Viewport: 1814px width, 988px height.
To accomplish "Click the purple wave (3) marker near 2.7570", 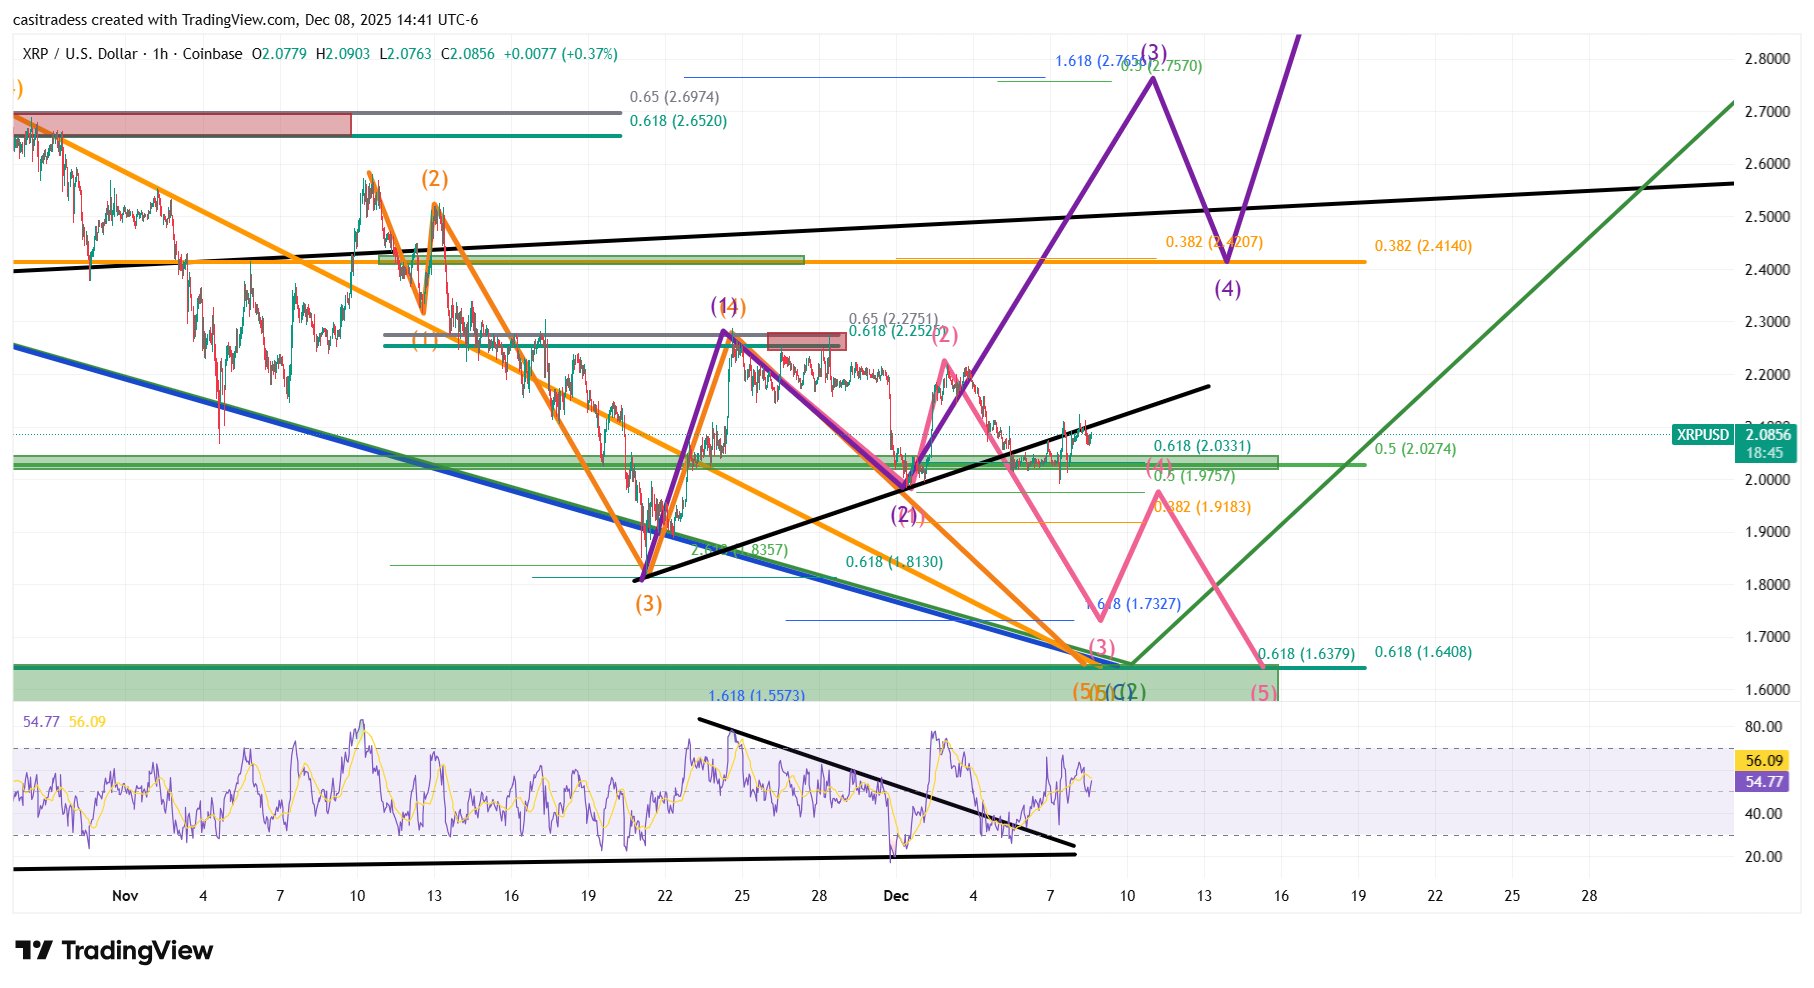I will click(x=1152, y=50).
